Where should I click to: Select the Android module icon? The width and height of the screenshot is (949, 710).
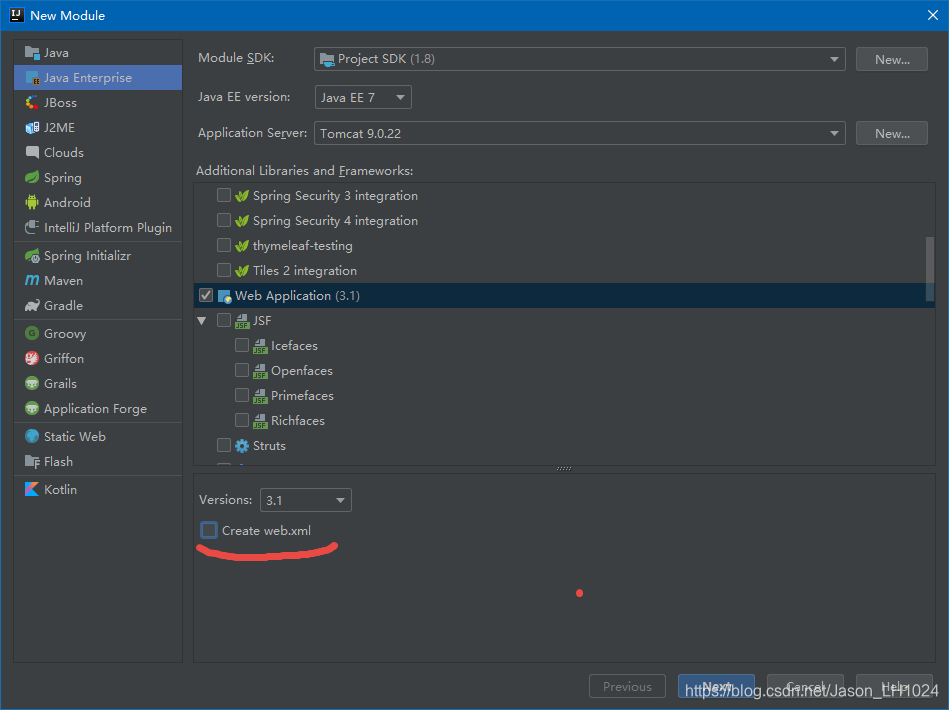click(x=34, y=202)
